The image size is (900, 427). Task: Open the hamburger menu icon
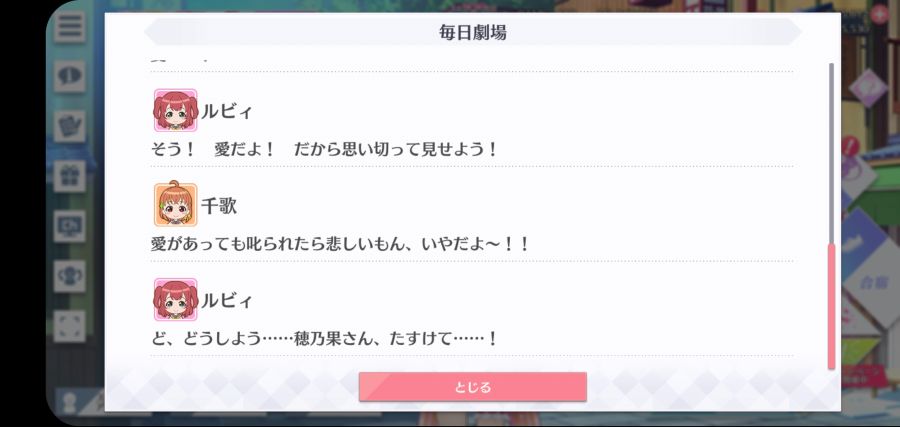tap(69, 27)
